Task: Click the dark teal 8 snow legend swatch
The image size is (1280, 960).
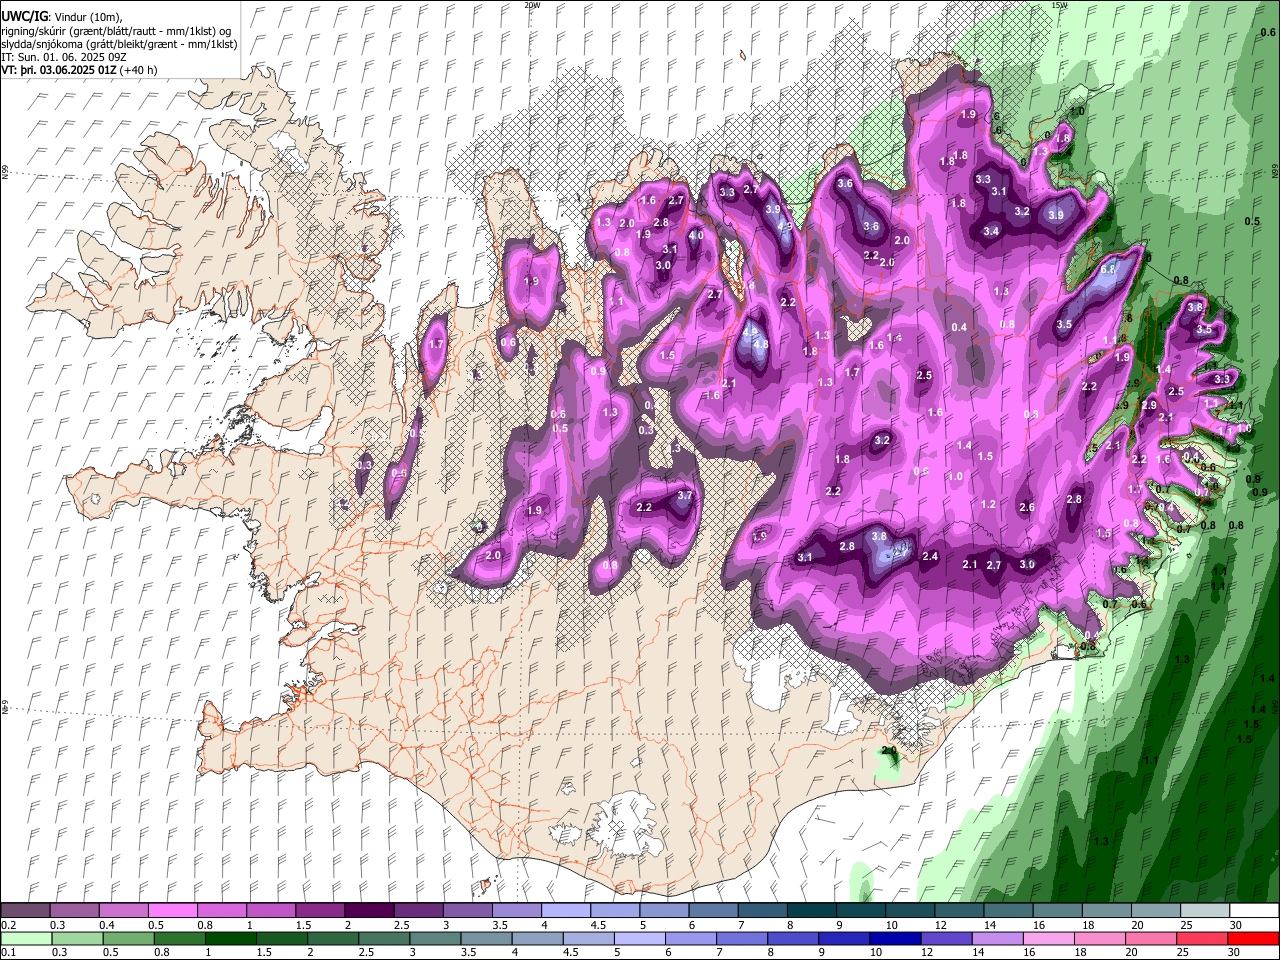Action: point(812,911)
